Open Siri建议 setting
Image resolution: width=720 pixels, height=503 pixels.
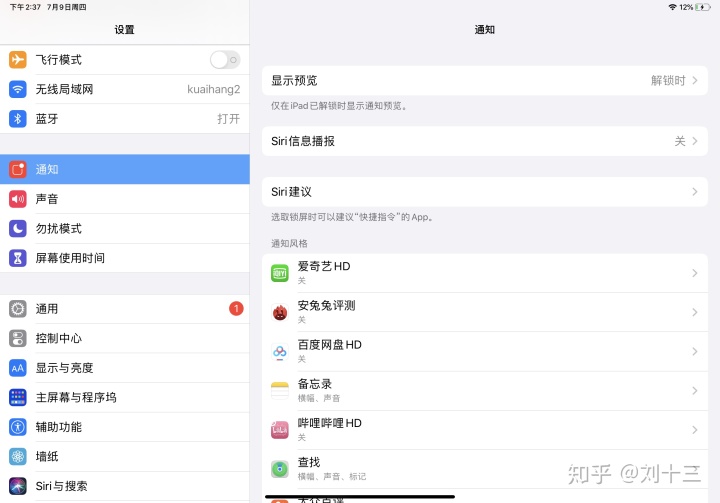click(x=484, y=192)
